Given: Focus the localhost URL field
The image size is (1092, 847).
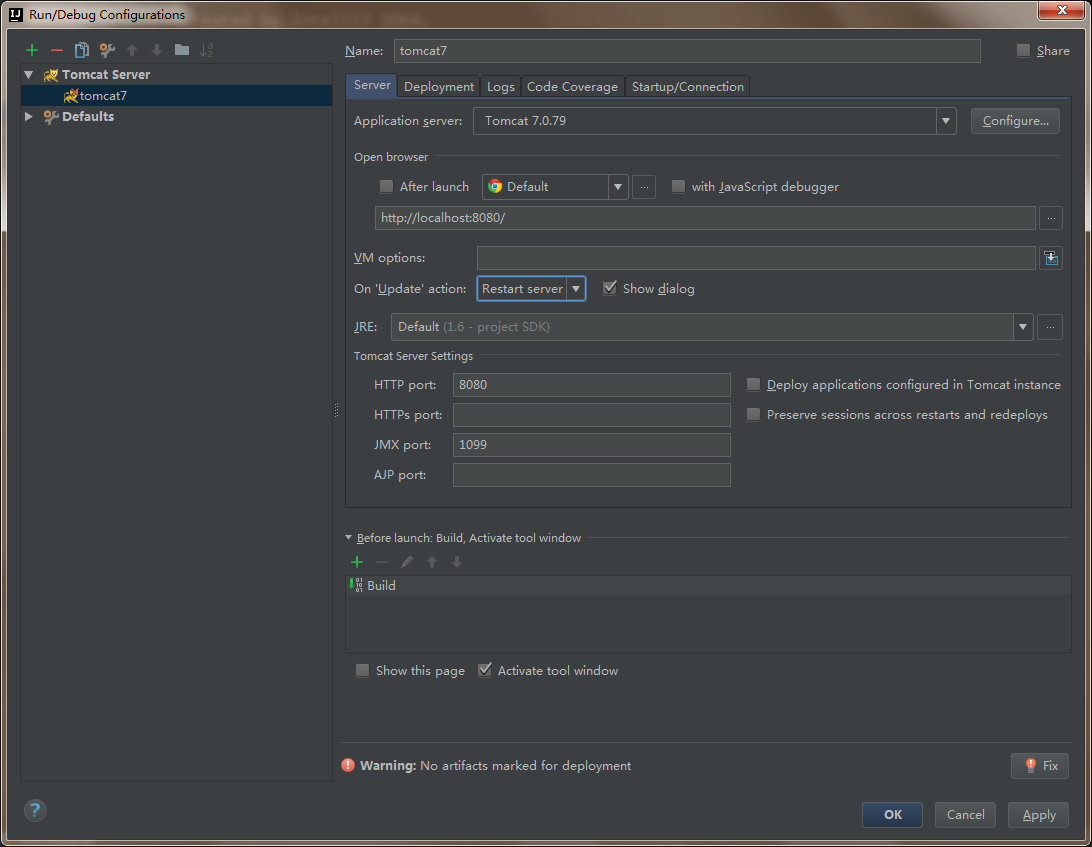Looking at the screenshot, I should point(705,218).
